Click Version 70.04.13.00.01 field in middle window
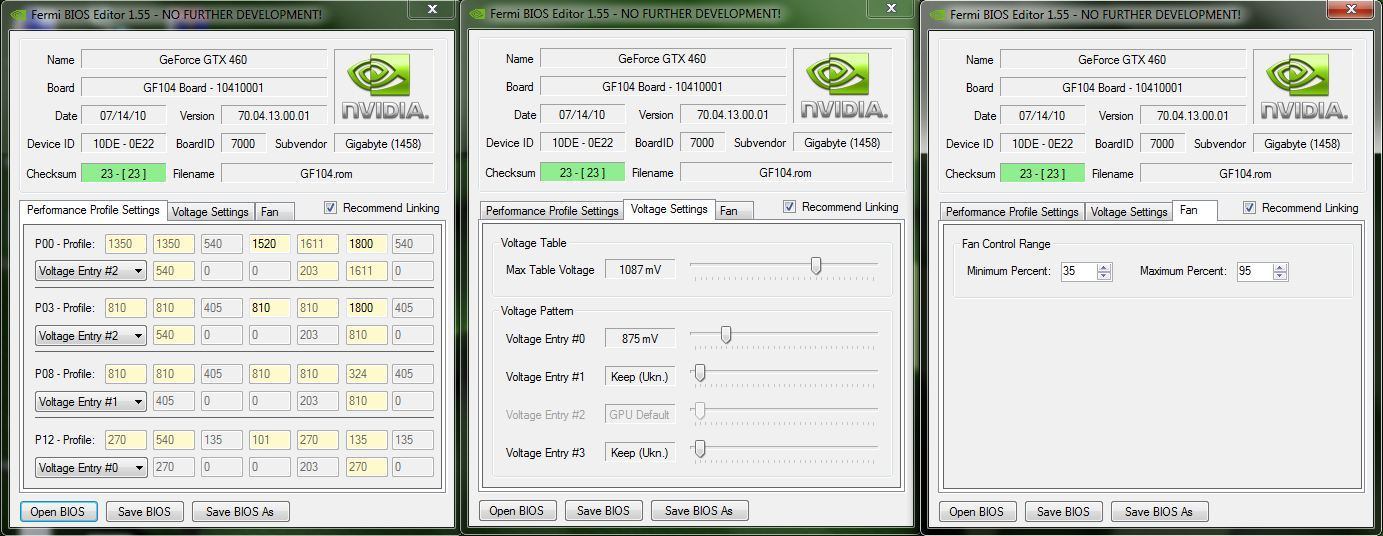This screenshot has height=536, width=1383. [733, 114]
